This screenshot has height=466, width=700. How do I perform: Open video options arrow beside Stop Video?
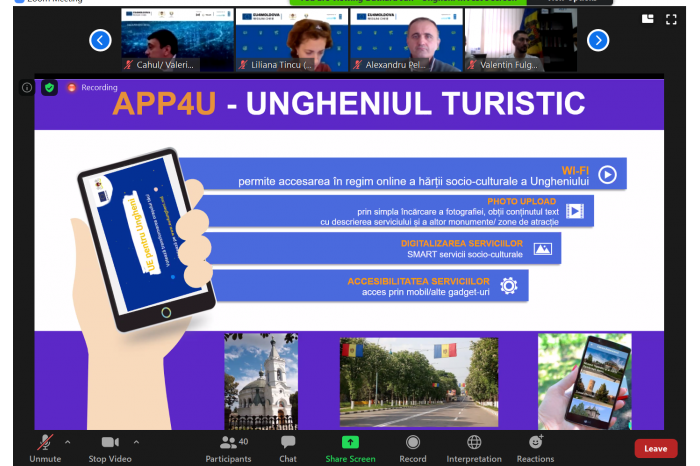[x=136, y=441]
